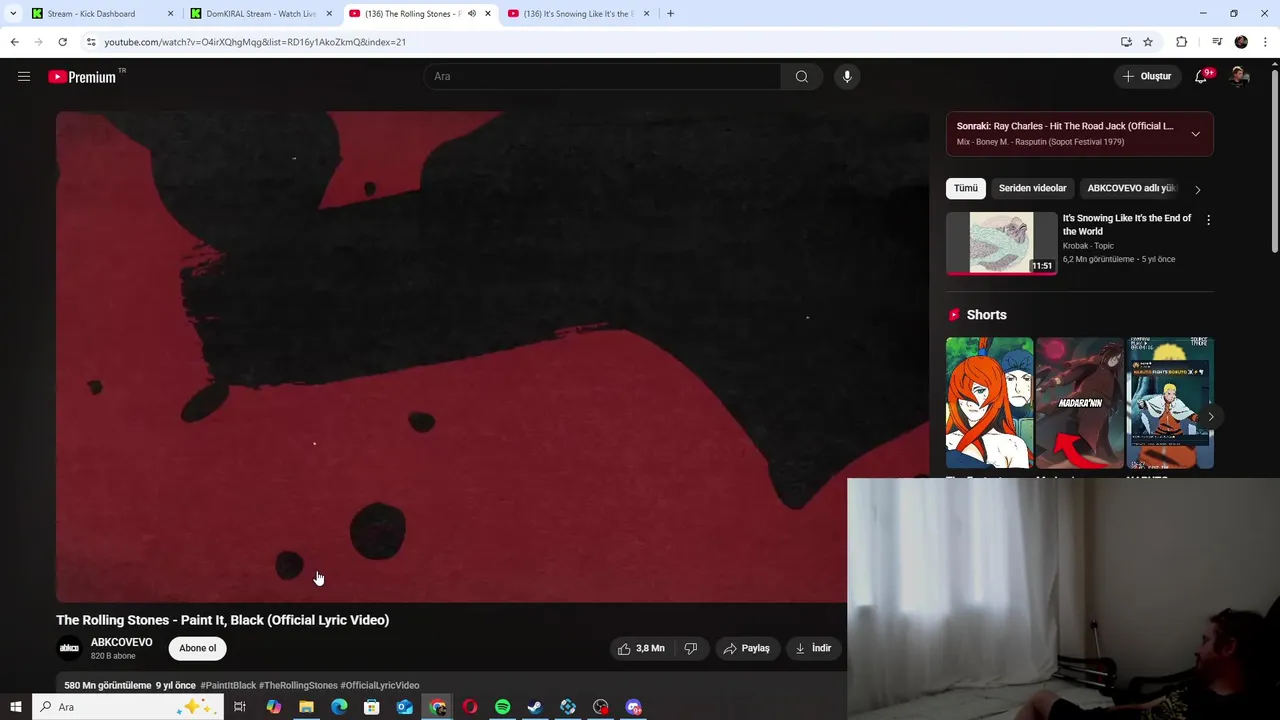This screenshot has width=1280, height=720.
Task: View site information icon in address bar
Action: pos(91,42)
